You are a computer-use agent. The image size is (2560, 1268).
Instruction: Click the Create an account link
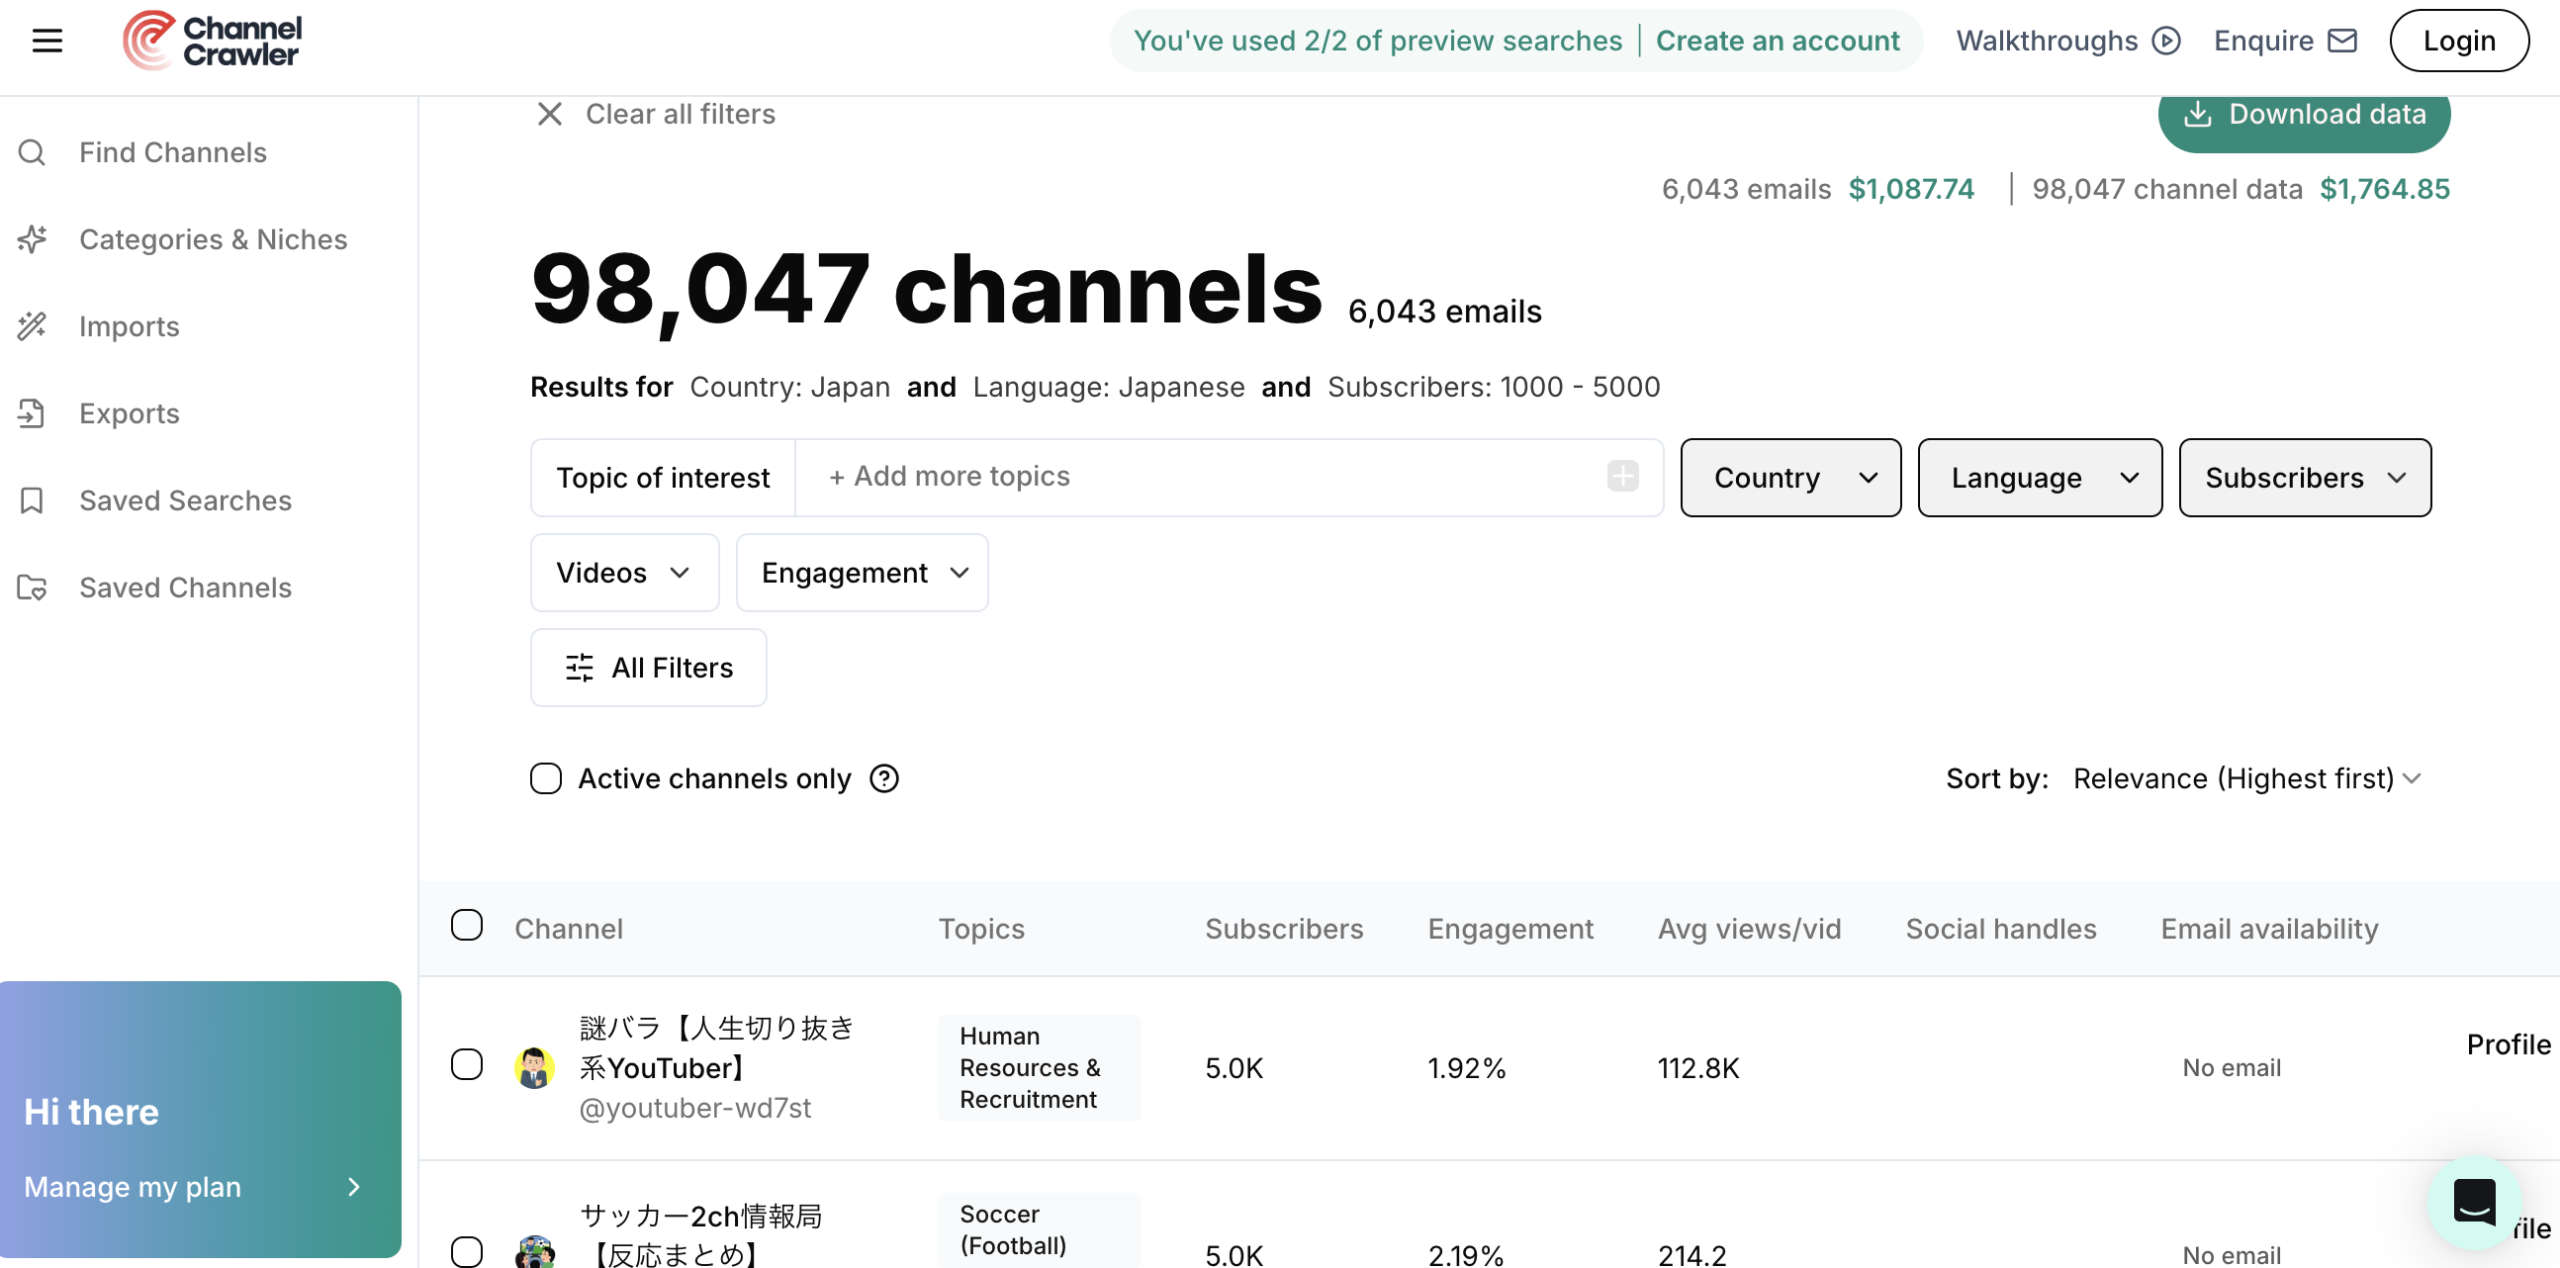point(1777,41)
